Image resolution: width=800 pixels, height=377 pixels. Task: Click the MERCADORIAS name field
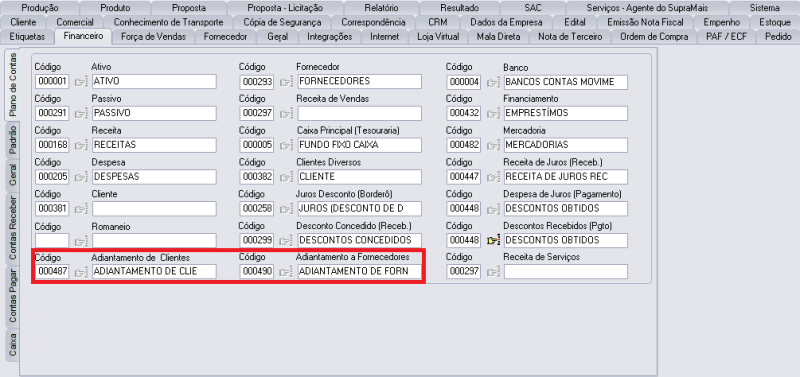[566, 145]
